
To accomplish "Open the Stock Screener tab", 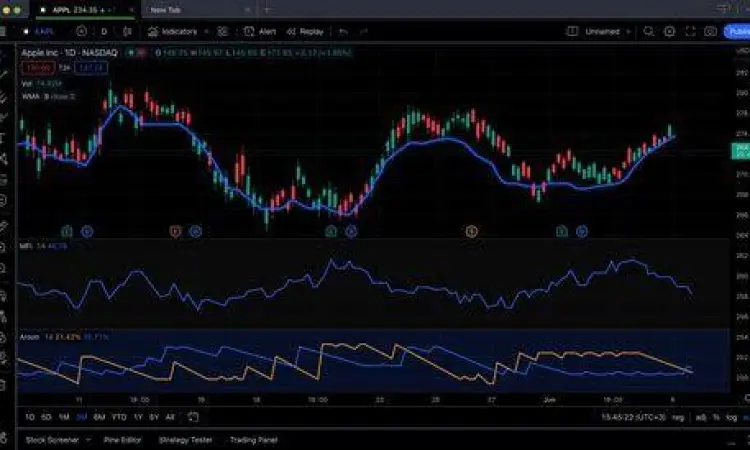I will point(52,440).
